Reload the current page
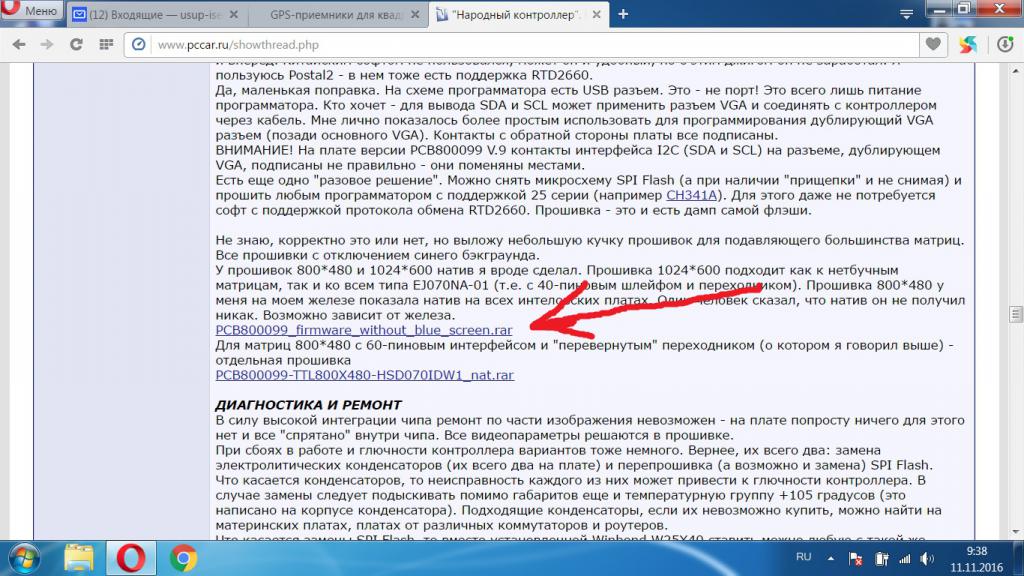 76,44
